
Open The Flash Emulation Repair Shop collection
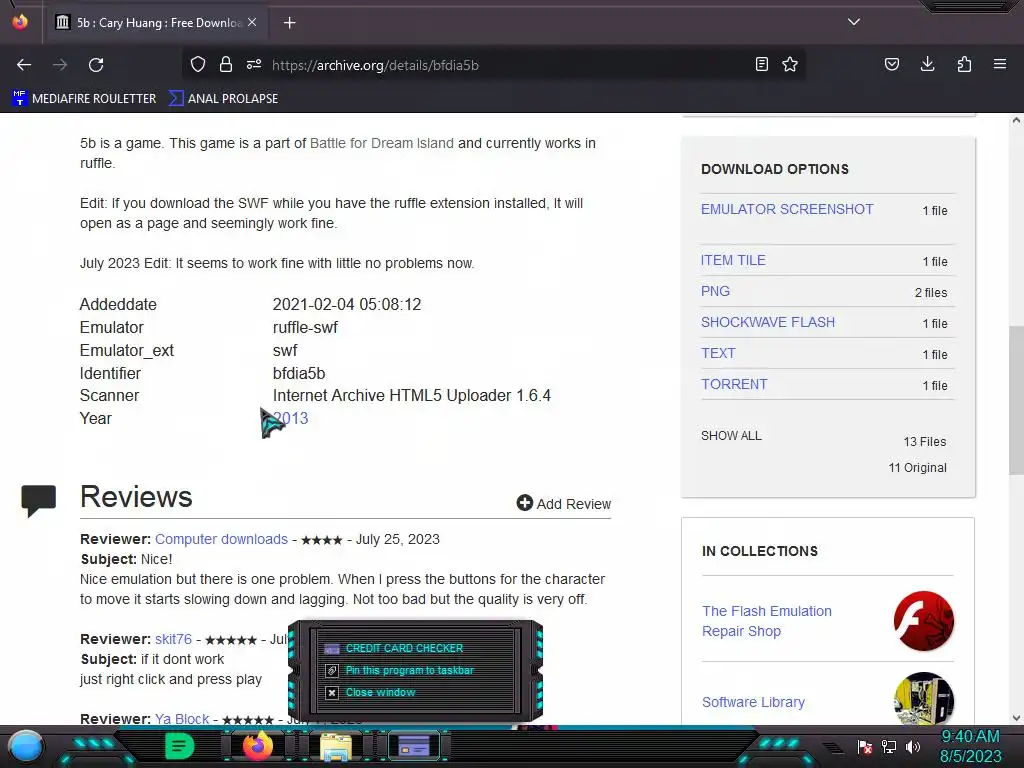pyautogui.click(x=767, y=621)
